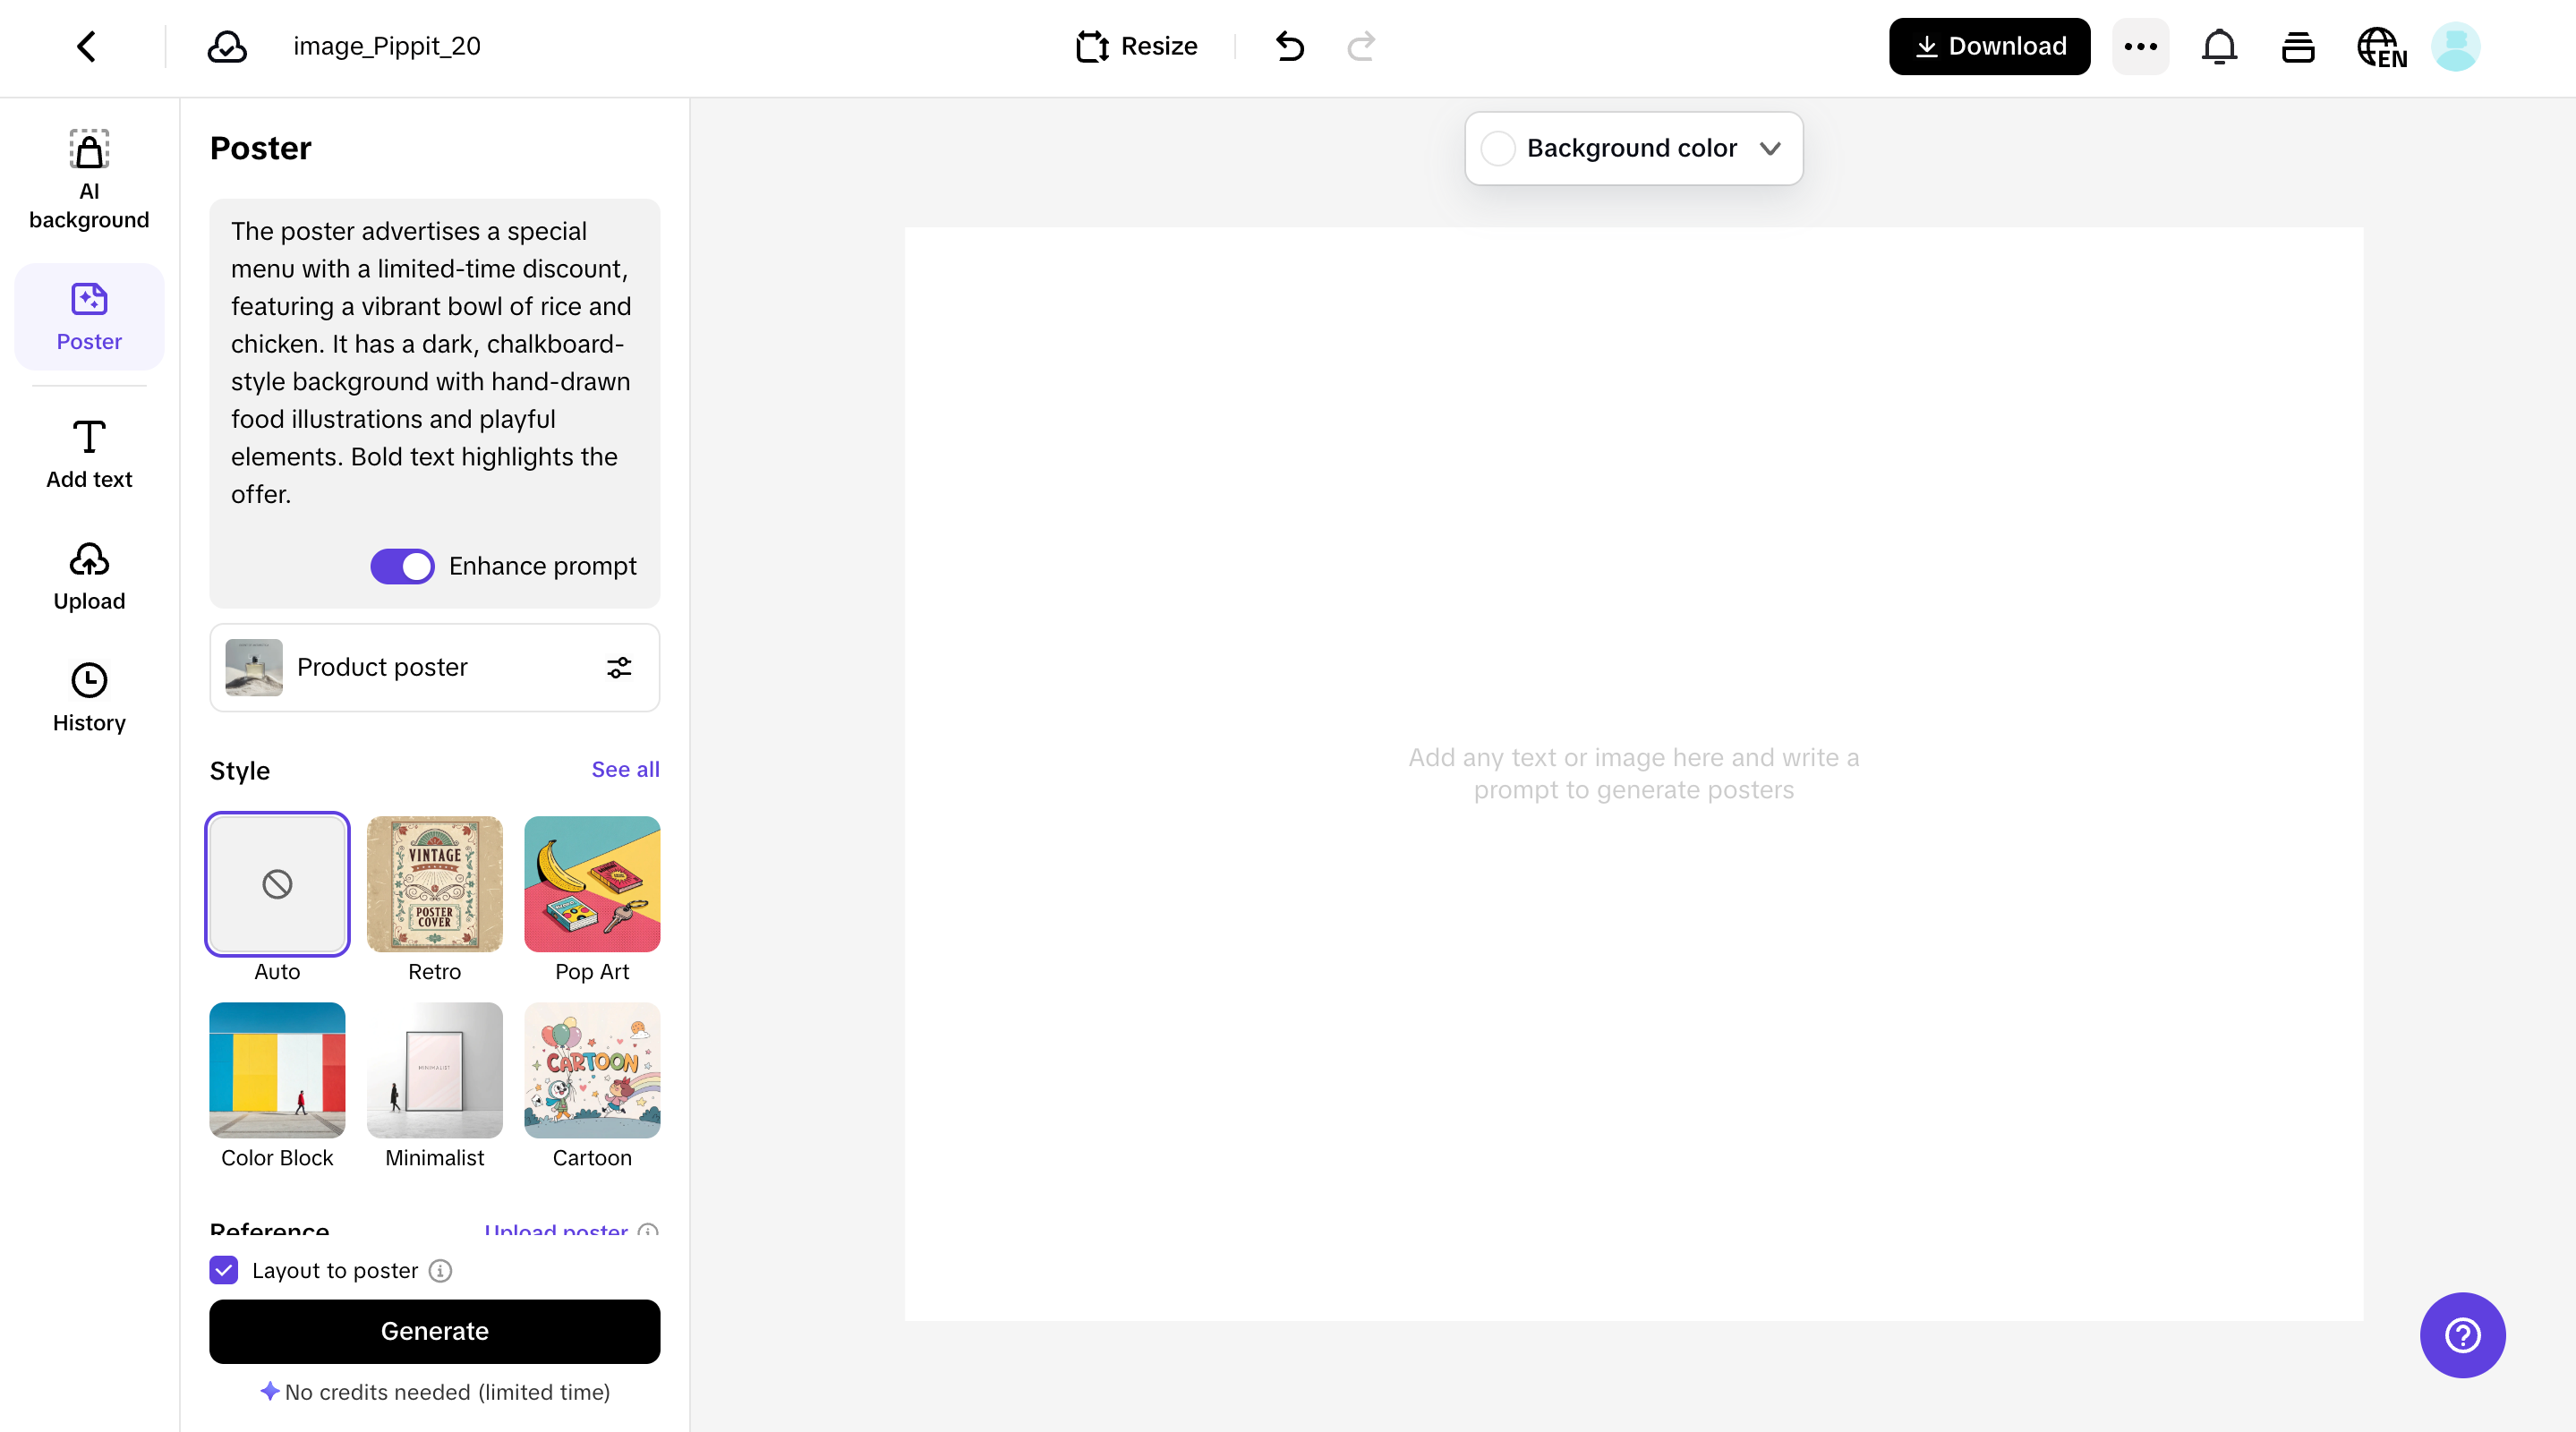Toggle the Enhance prompt switch
2576x1432 pixels.
(402, 566)
